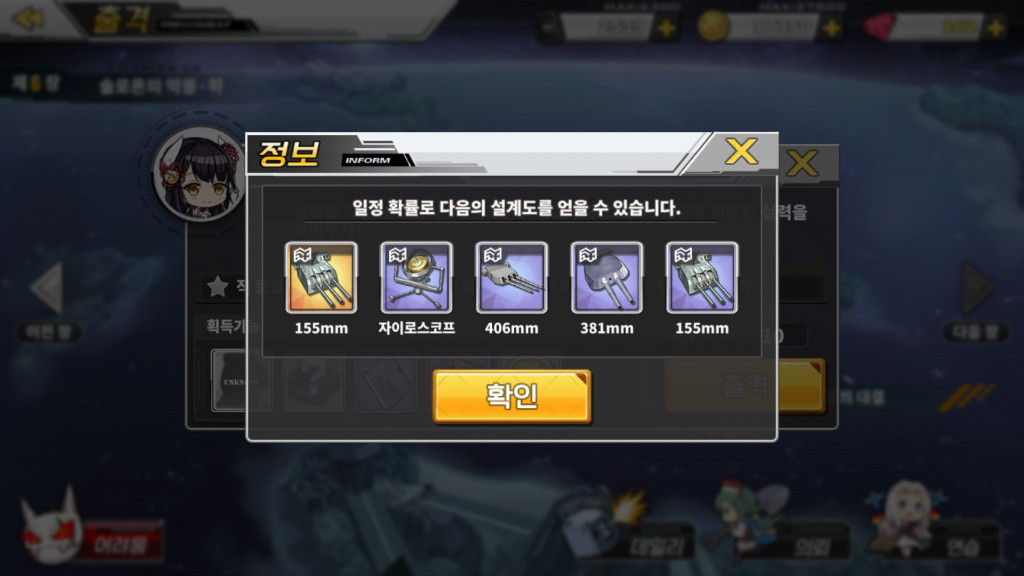Buy gems with the plus icon
Image resolution: width=1024 pixels, height=576 pixels.
(x=996, y=28)
